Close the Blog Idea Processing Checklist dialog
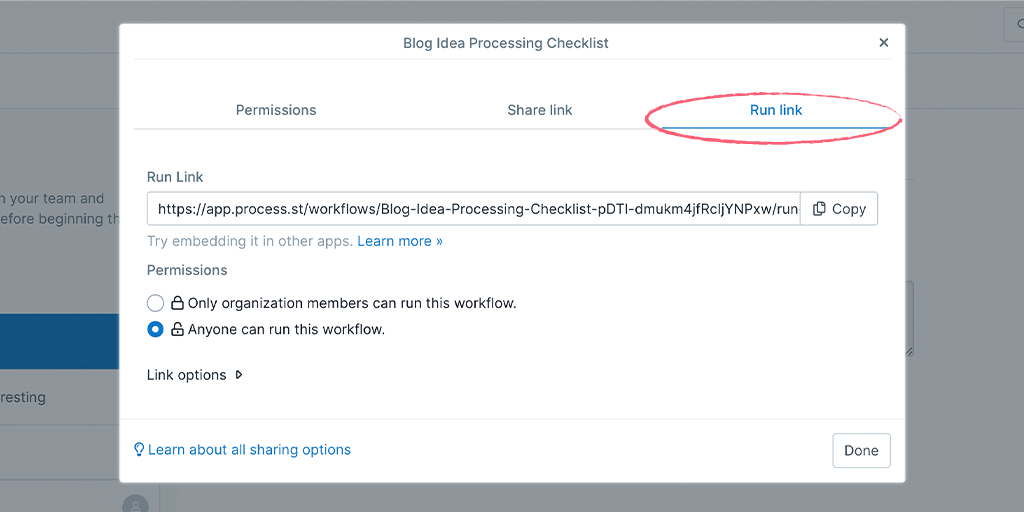The height and width of the screenshot is (512, 1024). 884,43
